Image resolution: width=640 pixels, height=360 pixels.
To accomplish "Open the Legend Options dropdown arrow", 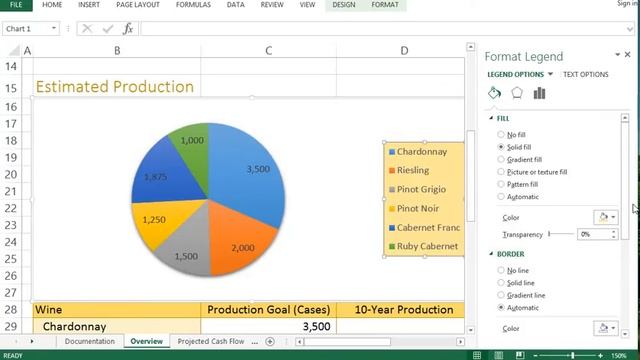I will pyautogui.click(x=550, y=74).
